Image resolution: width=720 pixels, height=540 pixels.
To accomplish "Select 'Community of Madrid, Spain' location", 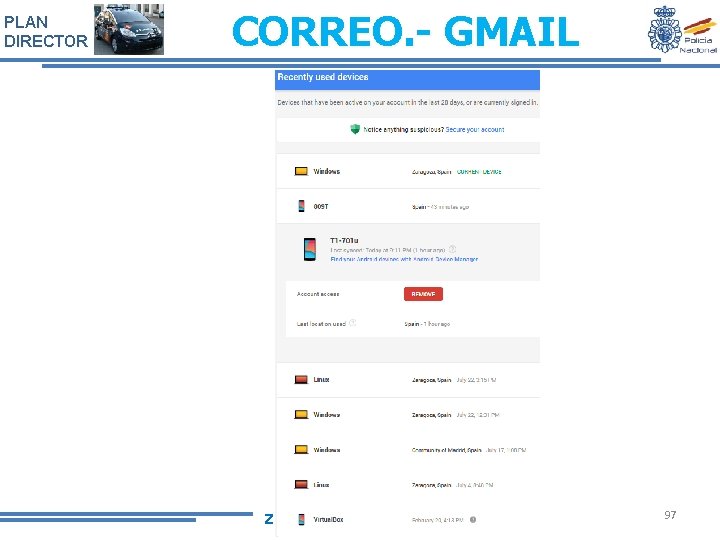I will click(446, 450).
